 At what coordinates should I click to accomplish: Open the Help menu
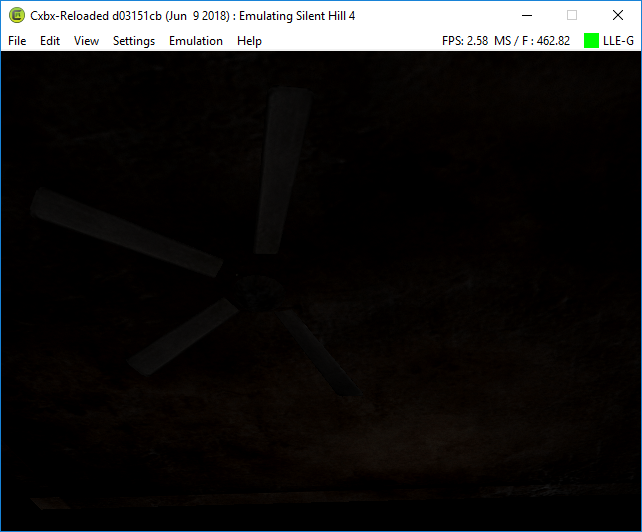click(x=249, y=41)
